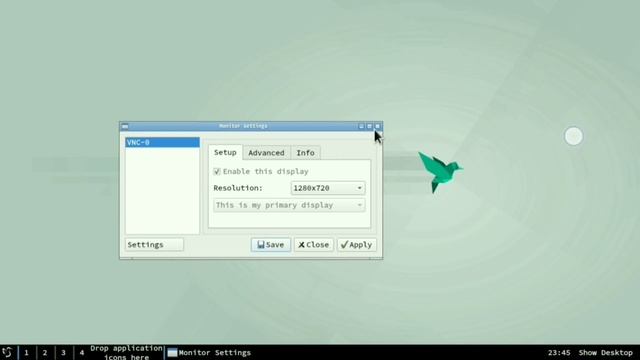Viewport: 640px width, 360px height.
Task: Open the start menu icon in taskbar
Action: [x=7, y=352]
